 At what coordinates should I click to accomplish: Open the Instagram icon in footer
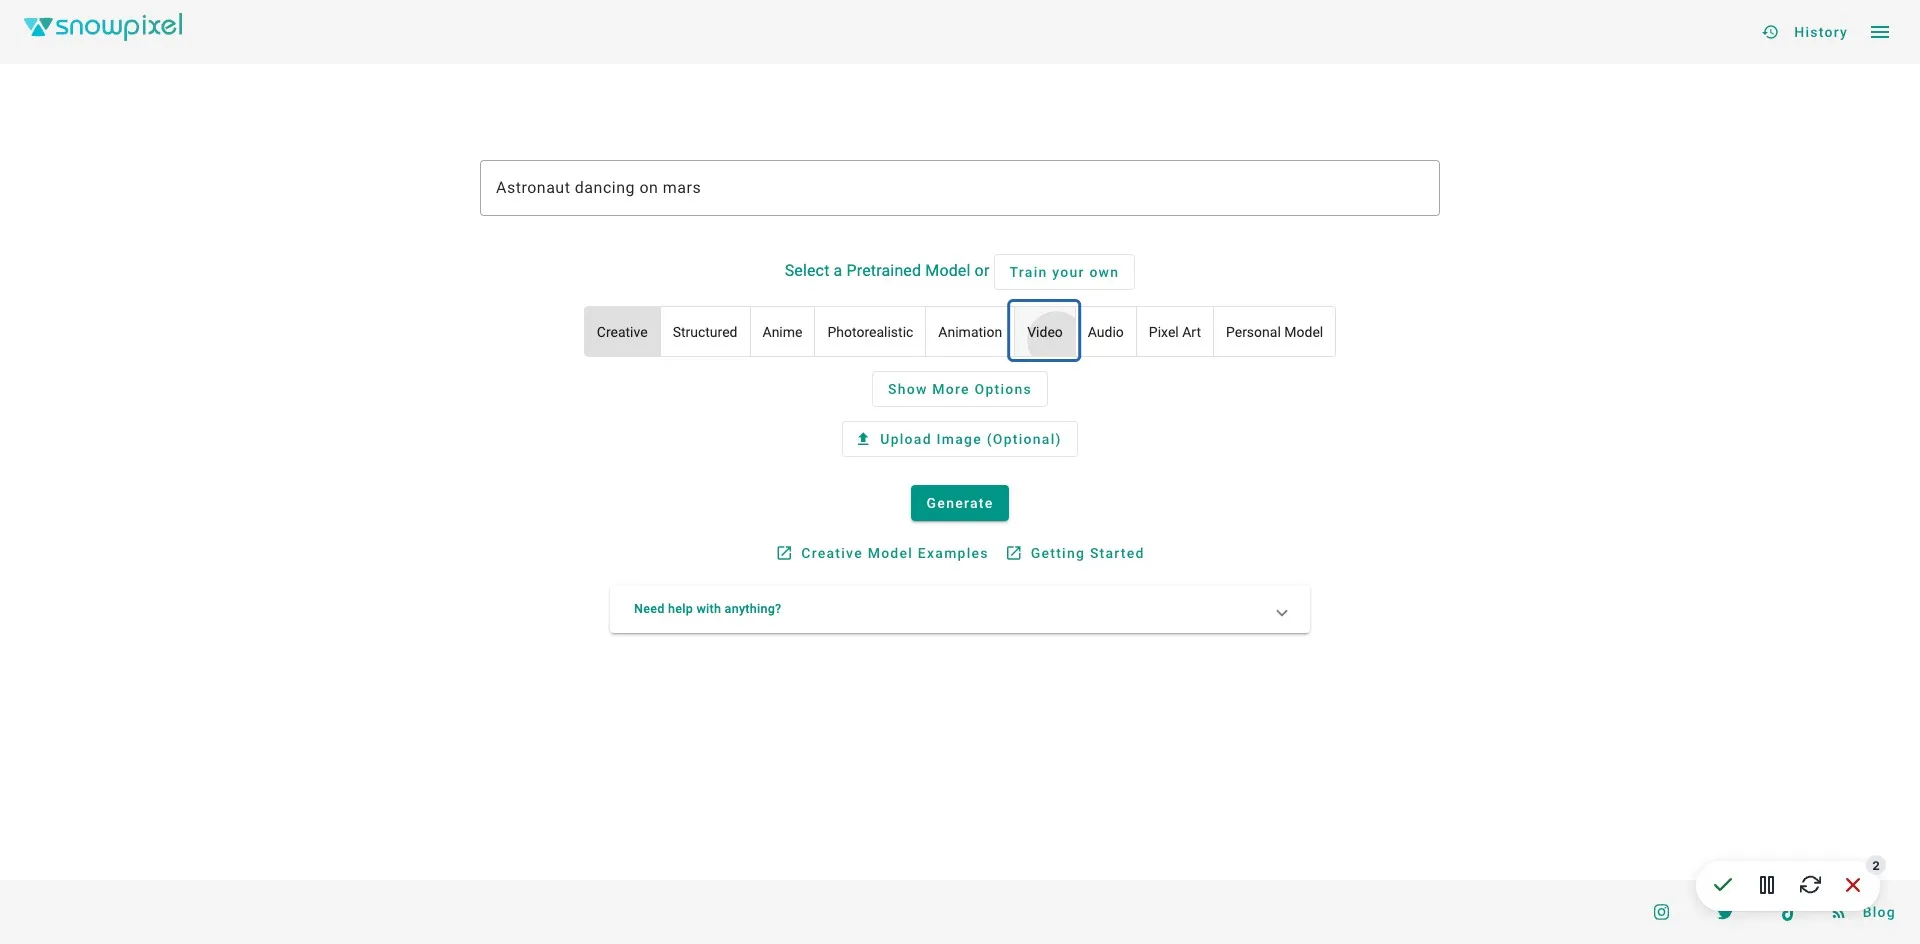coord(1661,912)
